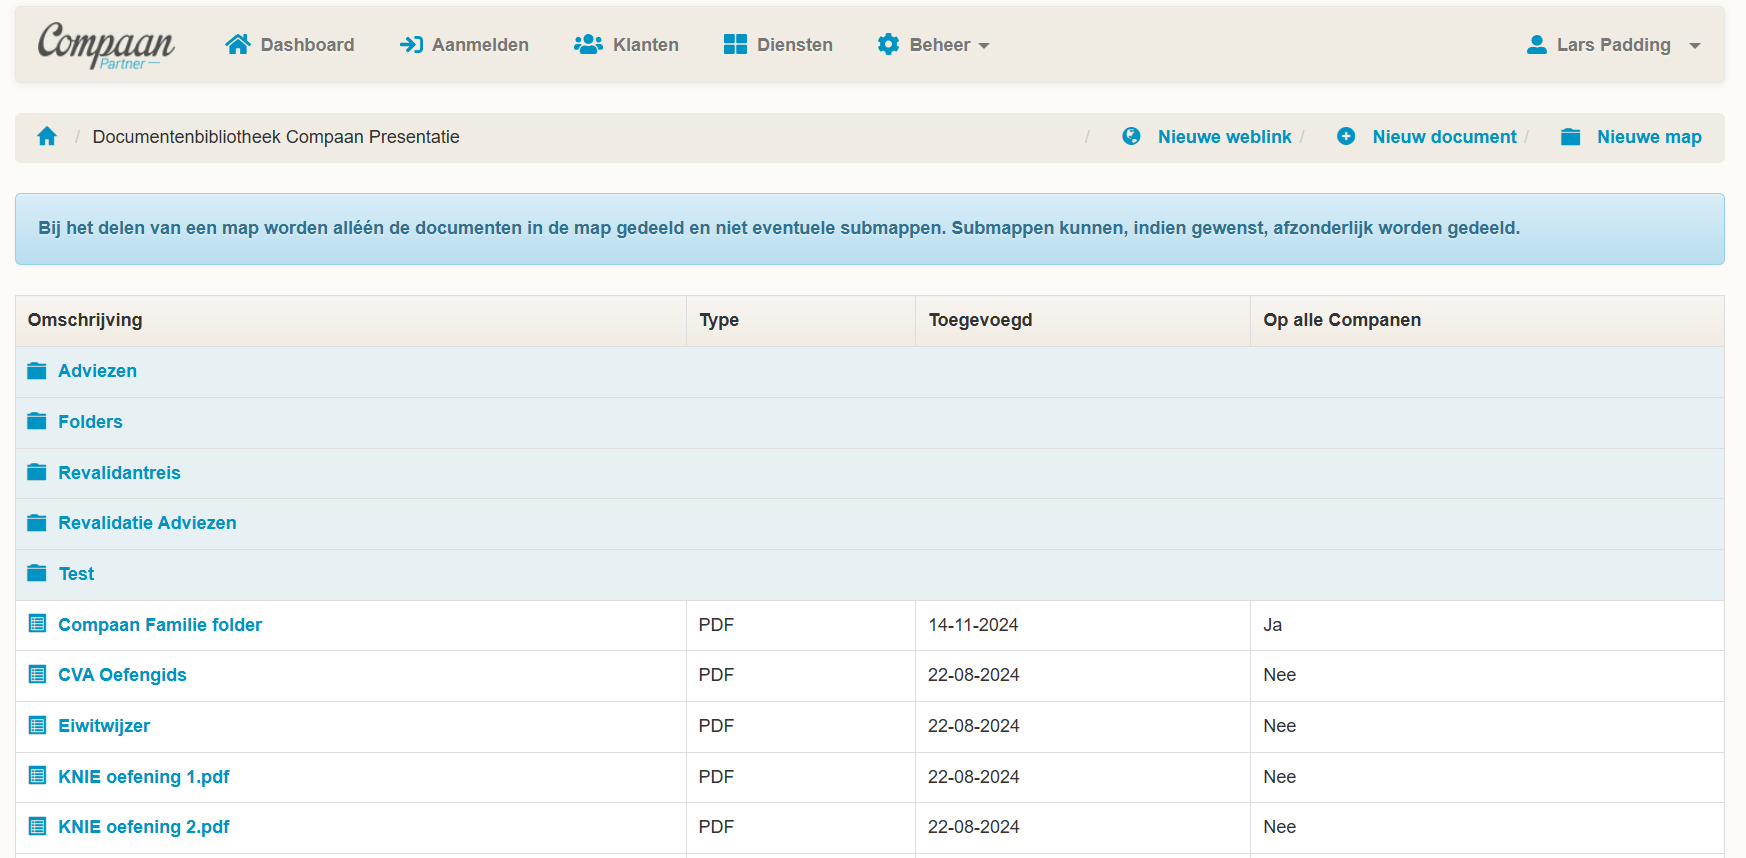Click the Nee value in the CVA Oefengids row
1746x858 pixels.
point(1279,675)
